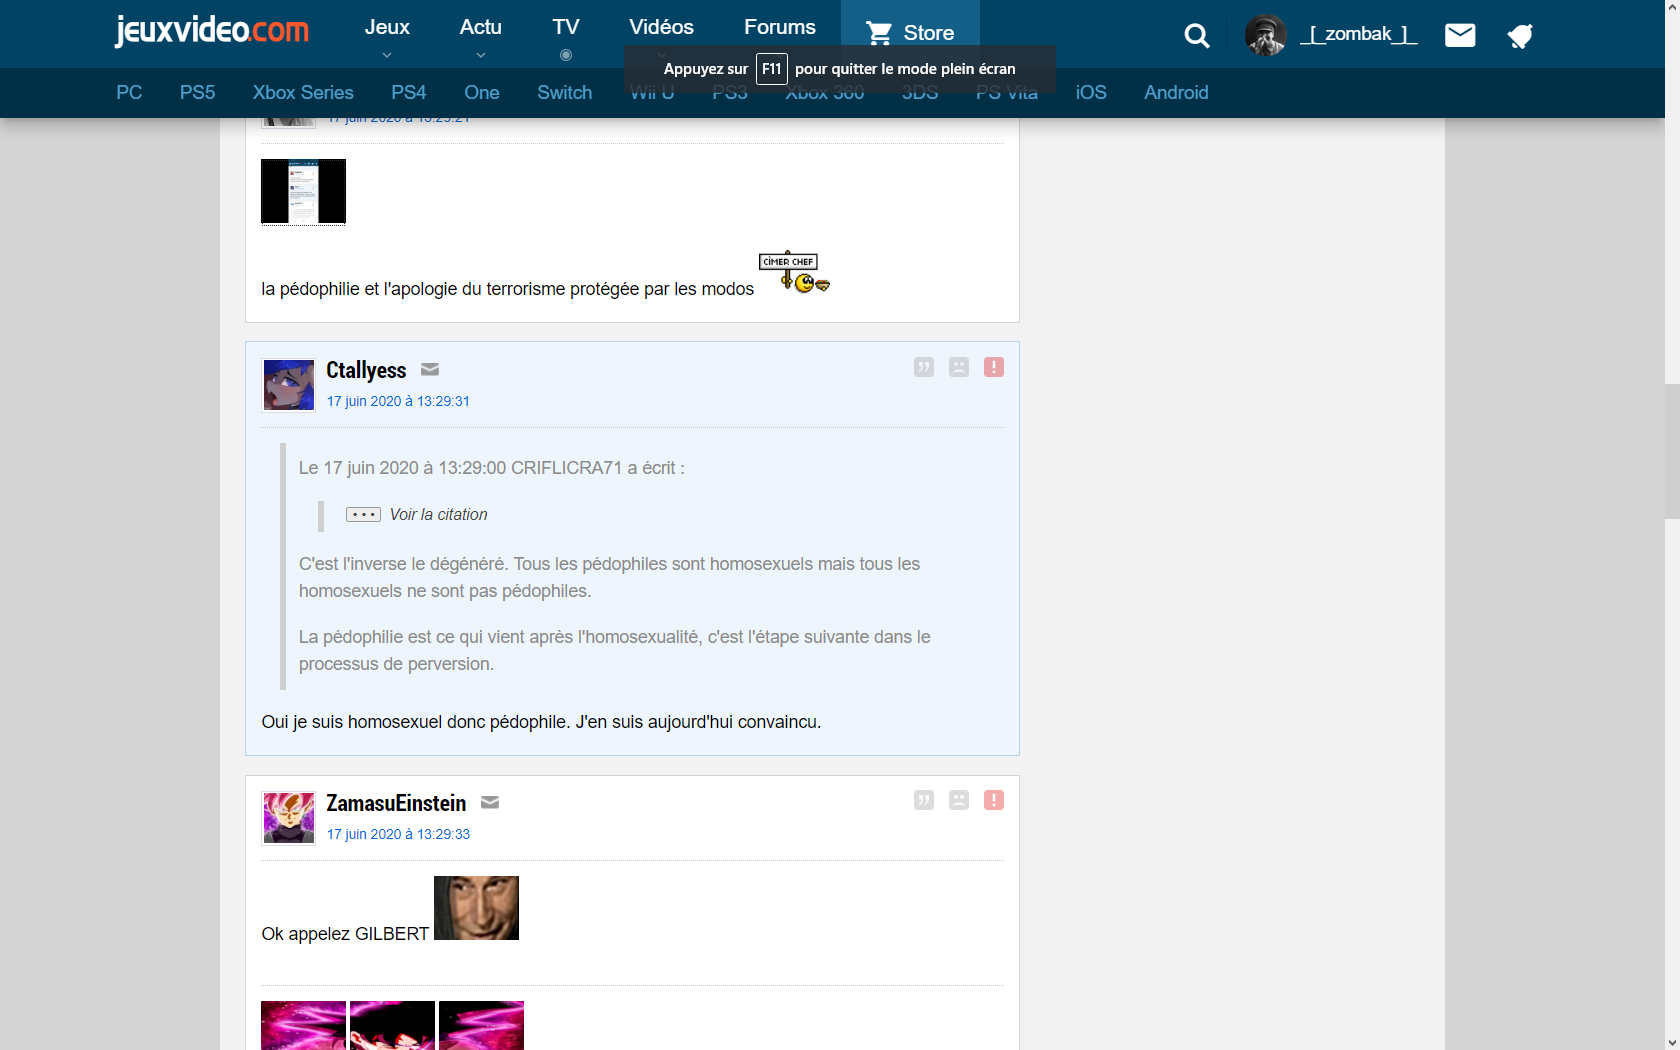Blacklist ZamasuEinstein with the sad-face icon
Image resolution: width=1680 pixels, height=1050 pixels.
tap(959, 800)
